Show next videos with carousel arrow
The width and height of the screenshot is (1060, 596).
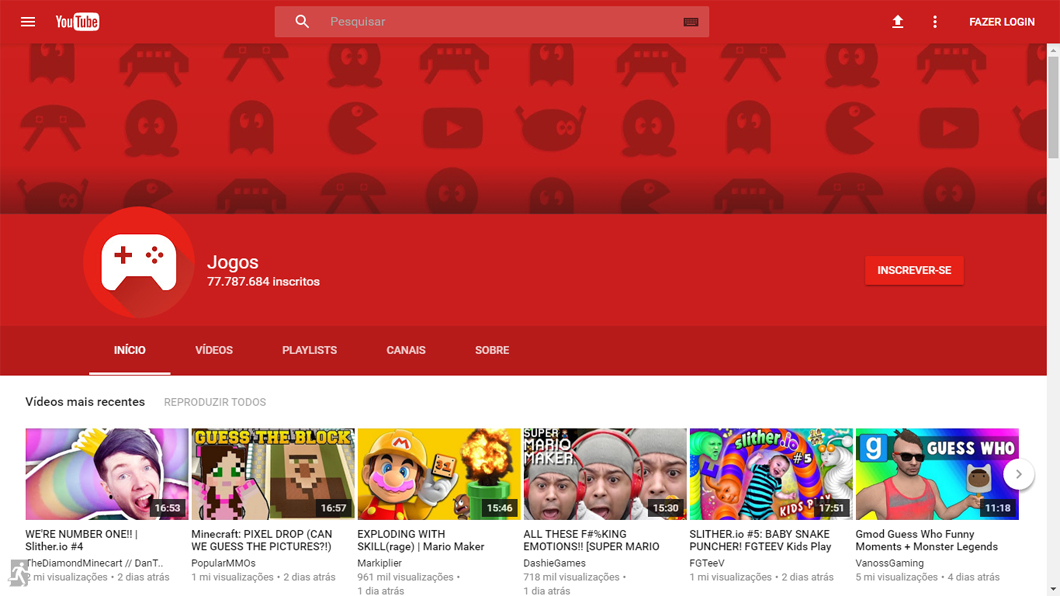pyautogui.click(x=1018, y=474)
